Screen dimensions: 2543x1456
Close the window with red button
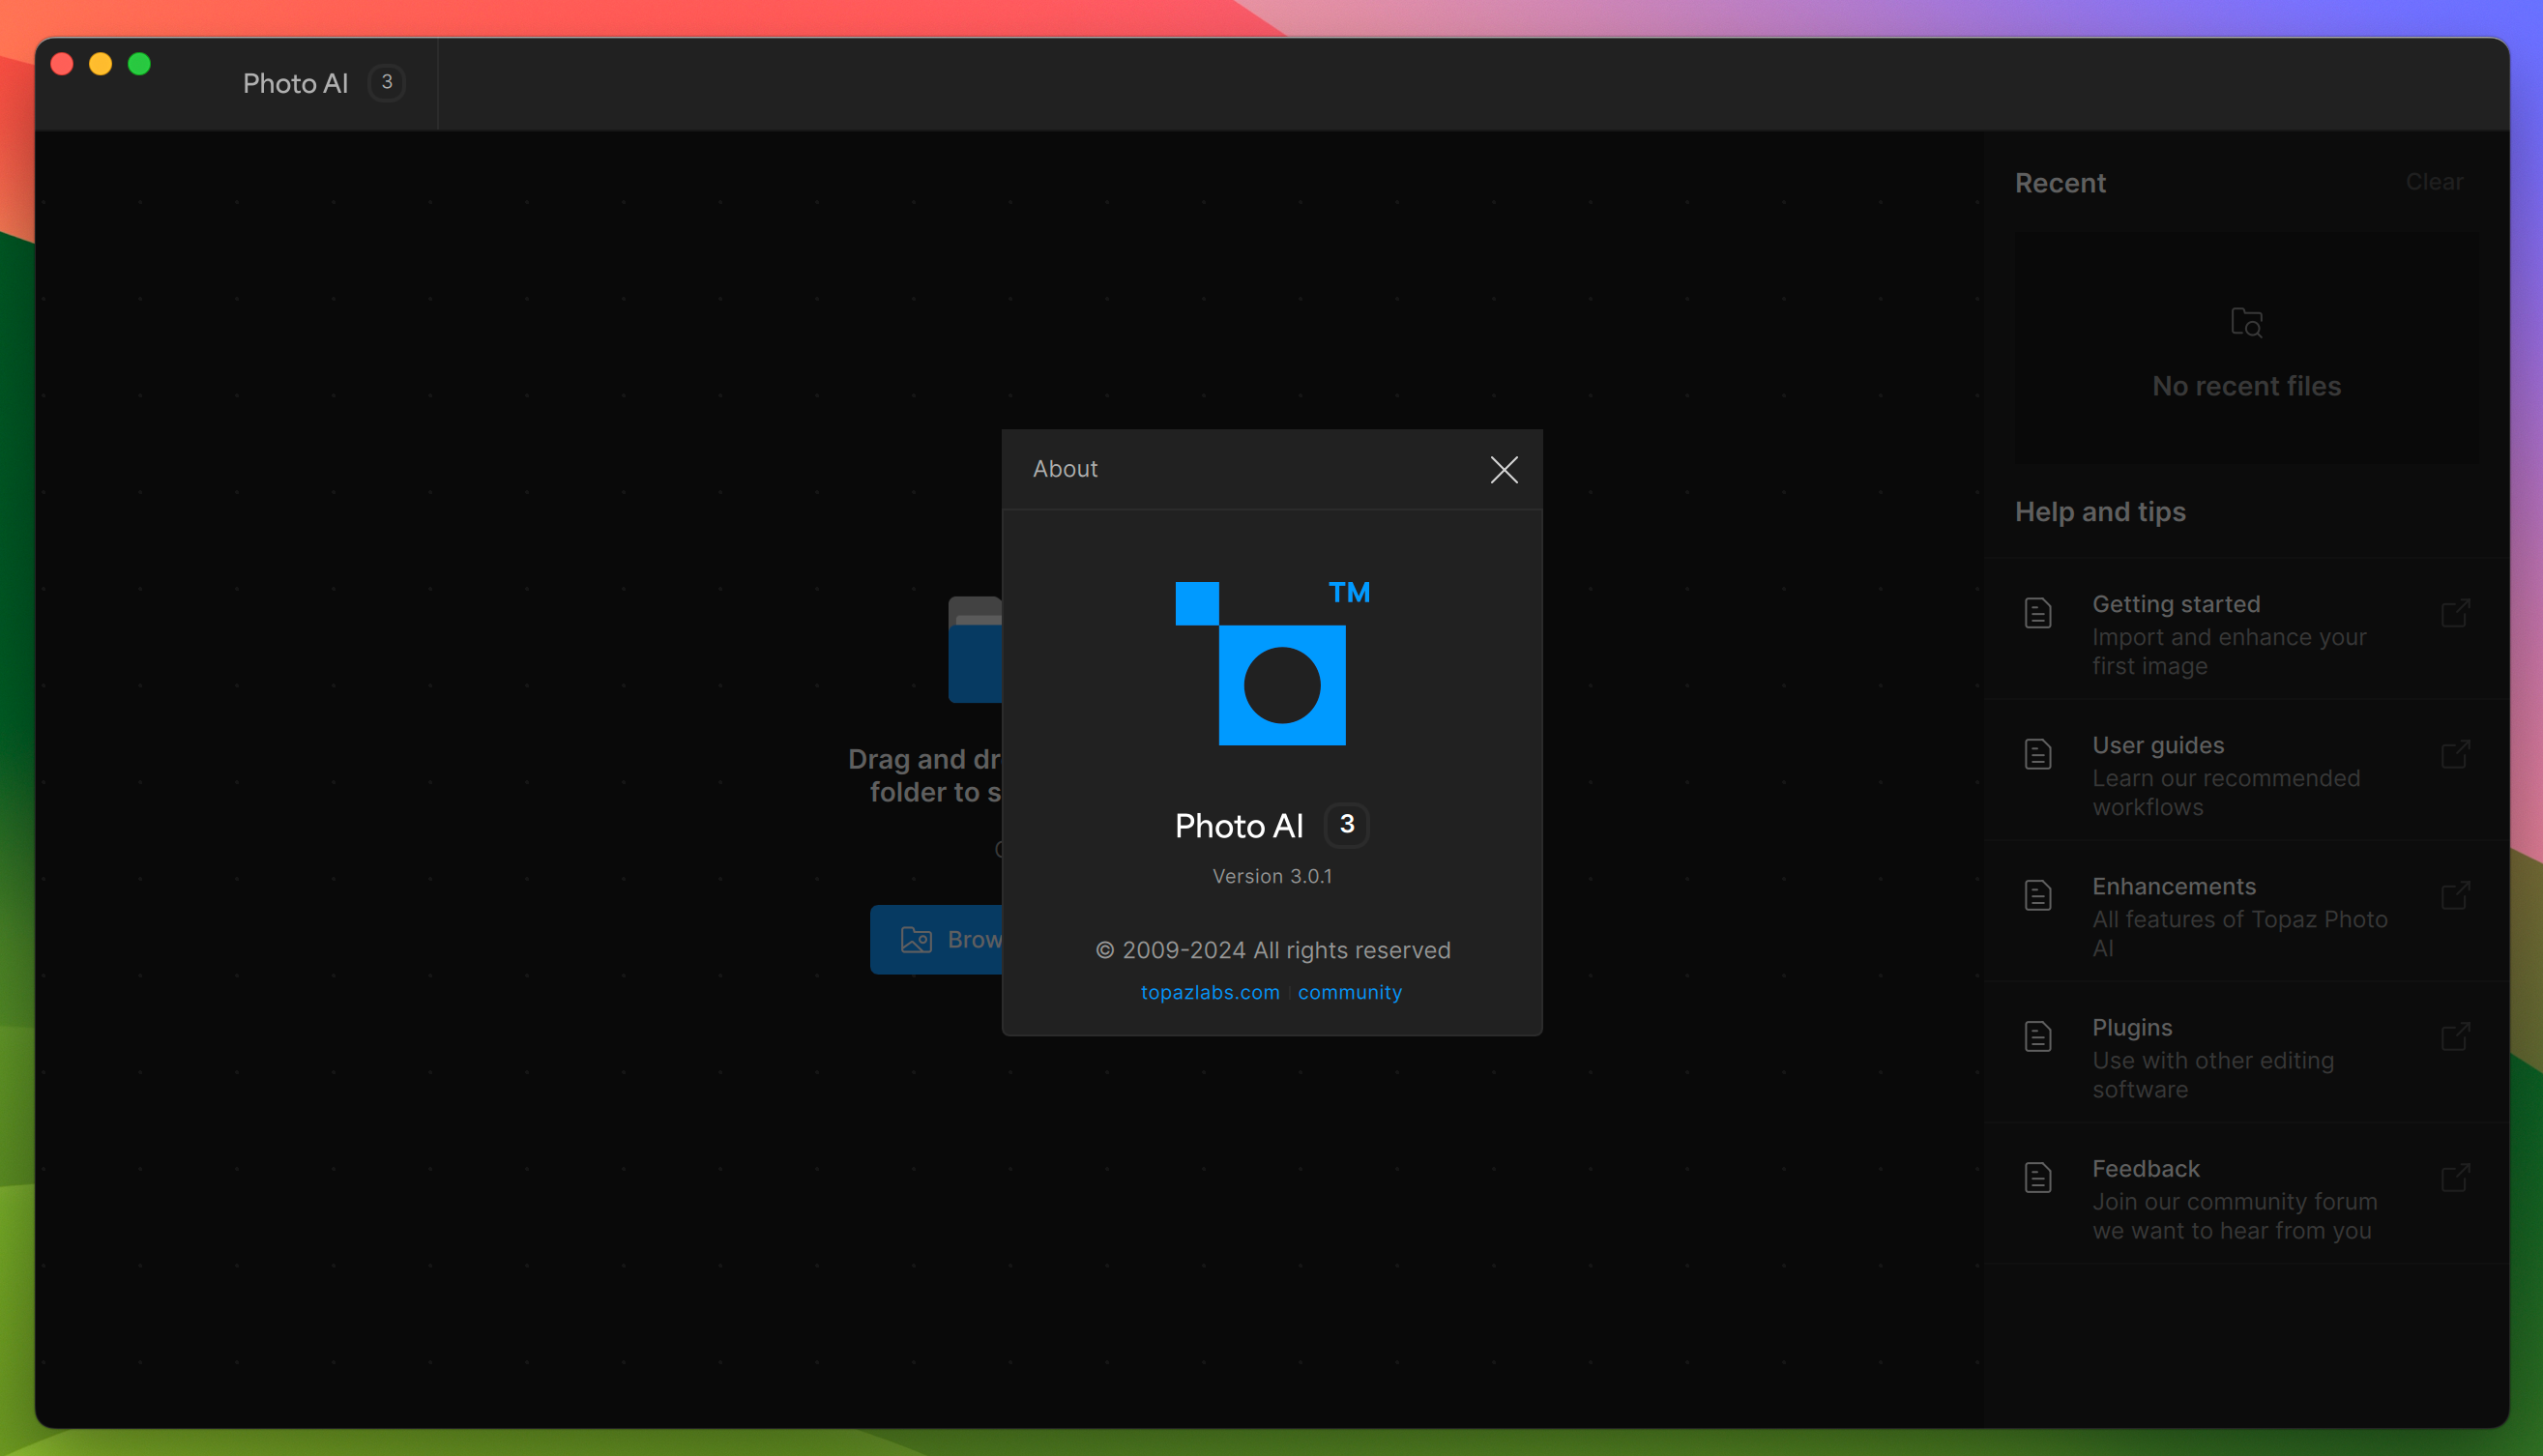point(62,64)
